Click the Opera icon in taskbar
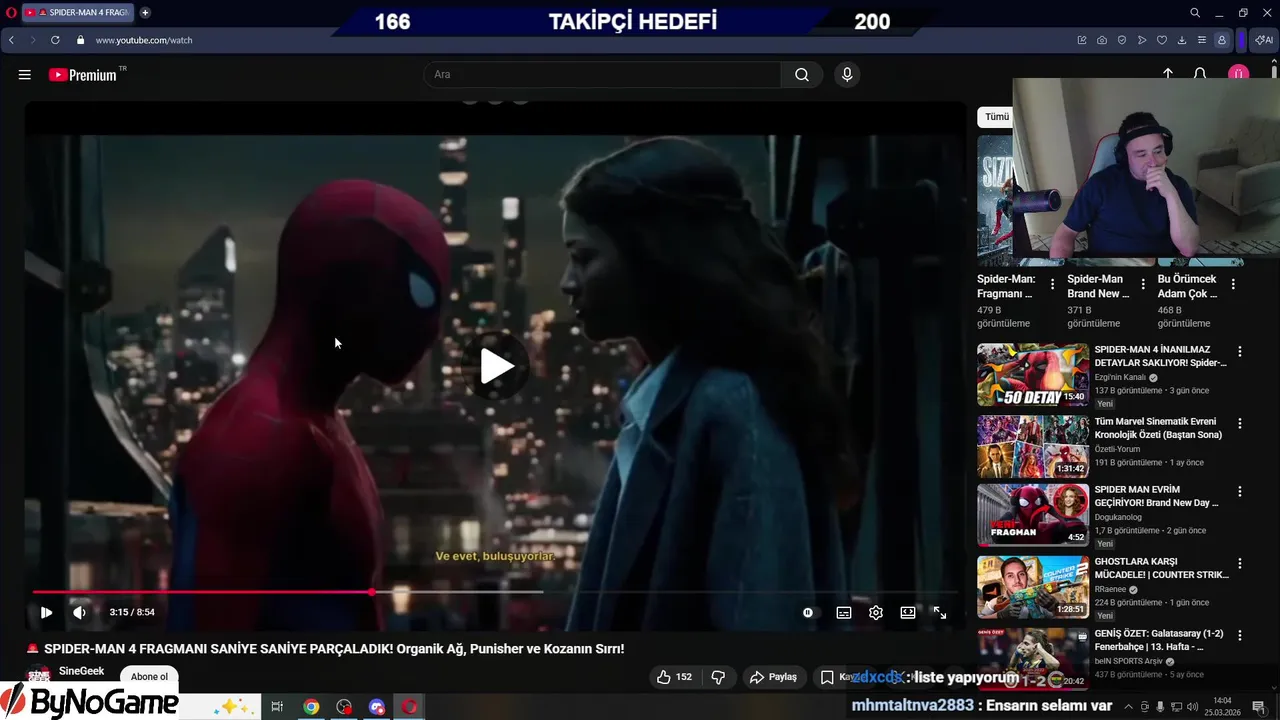 pos(410,707)
